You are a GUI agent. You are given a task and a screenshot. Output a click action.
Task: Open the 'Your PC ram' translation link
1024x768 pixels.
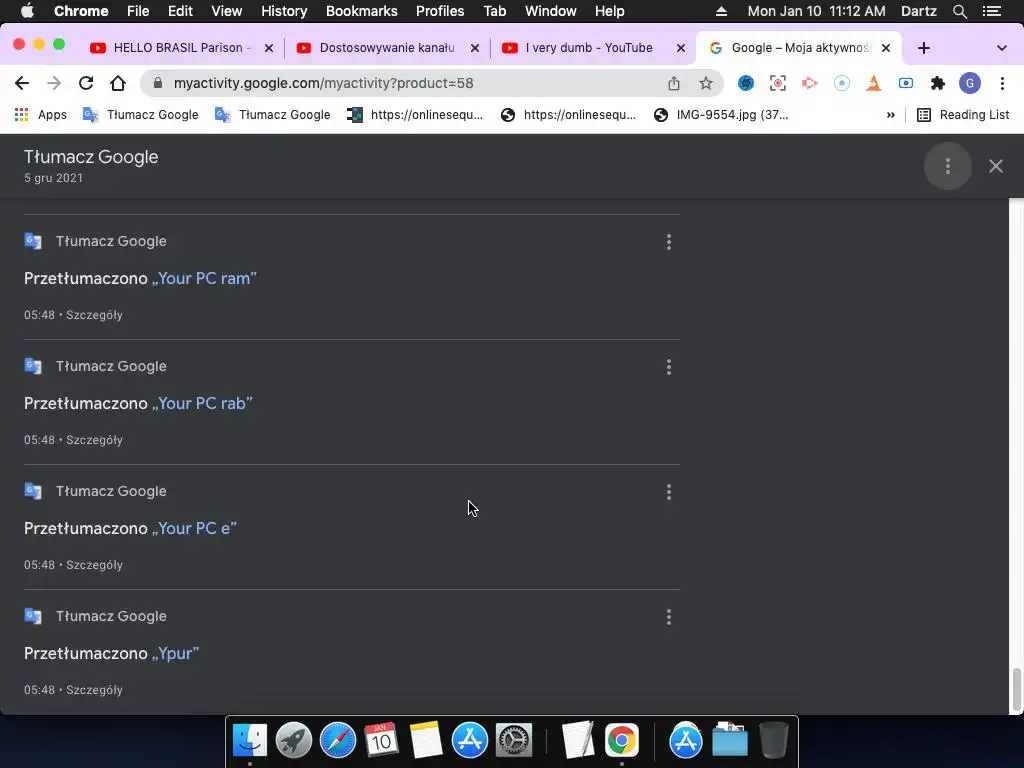coord(204,278)
